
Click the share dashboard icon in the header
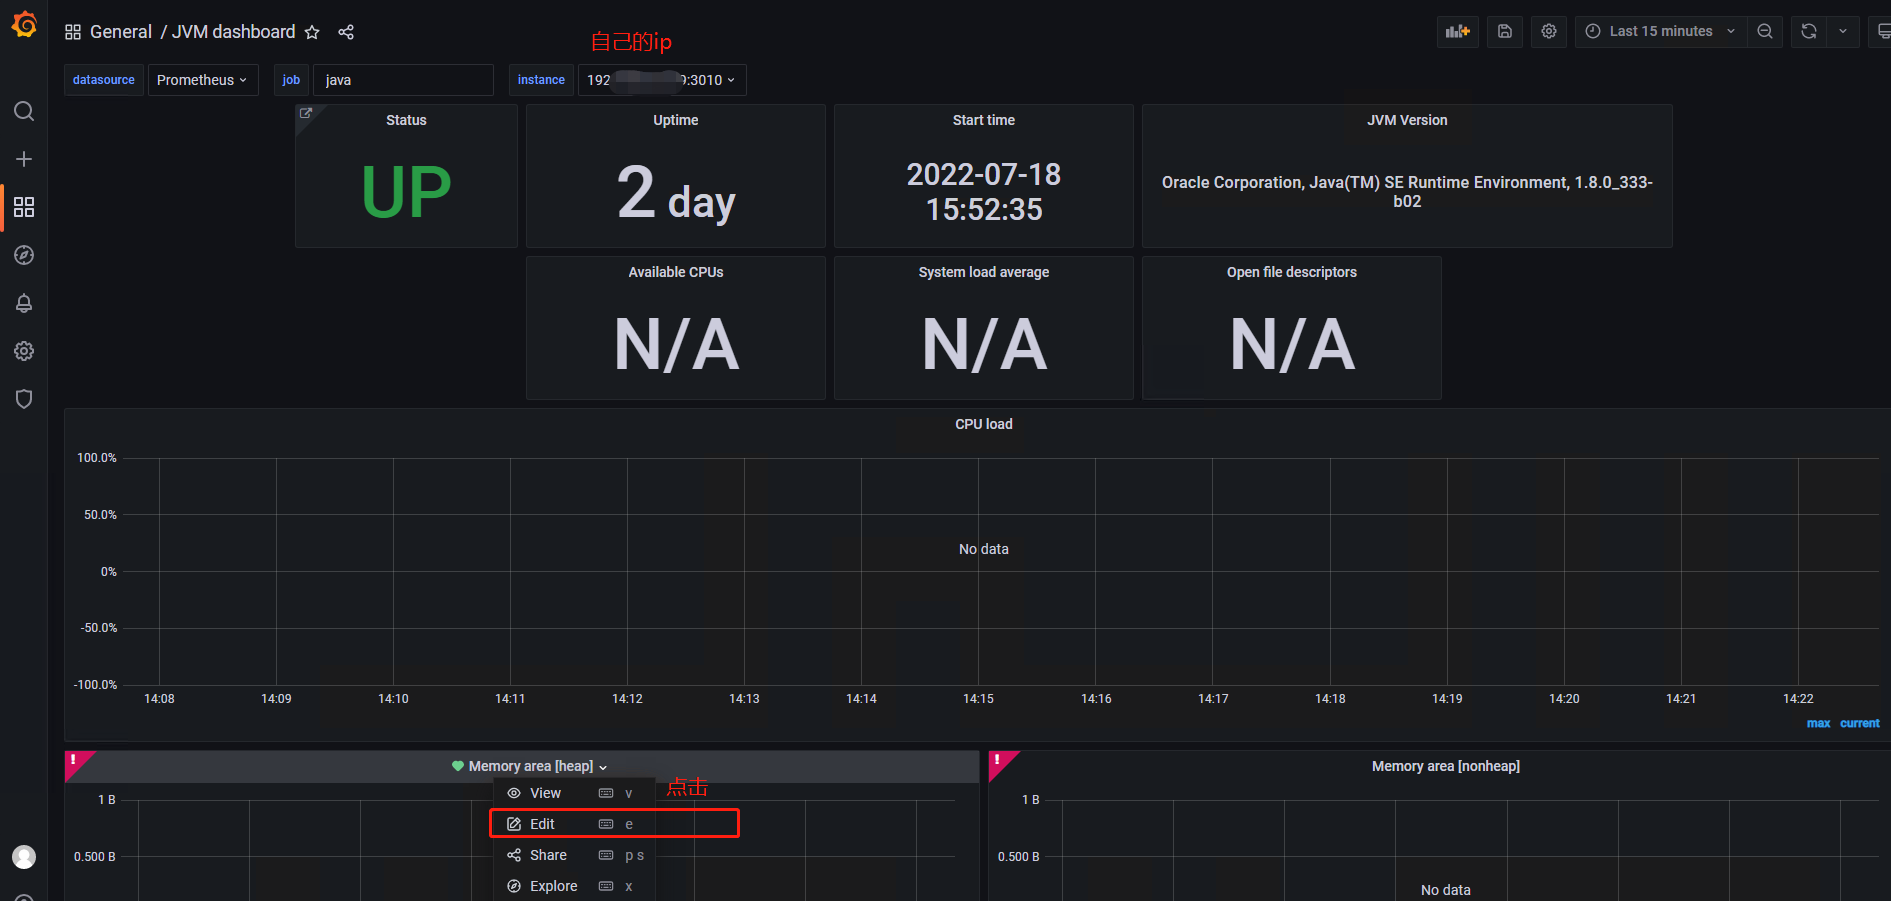tap(346, 32)
